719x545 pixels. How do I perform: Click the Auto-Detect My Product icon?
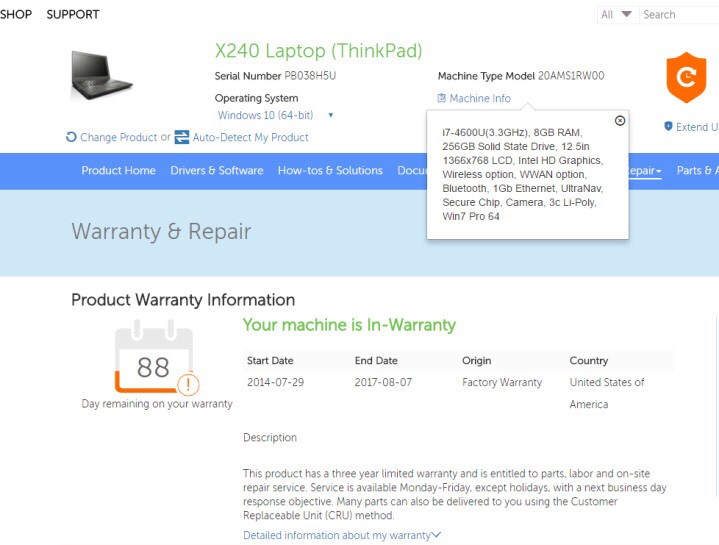tap(182, 138)
